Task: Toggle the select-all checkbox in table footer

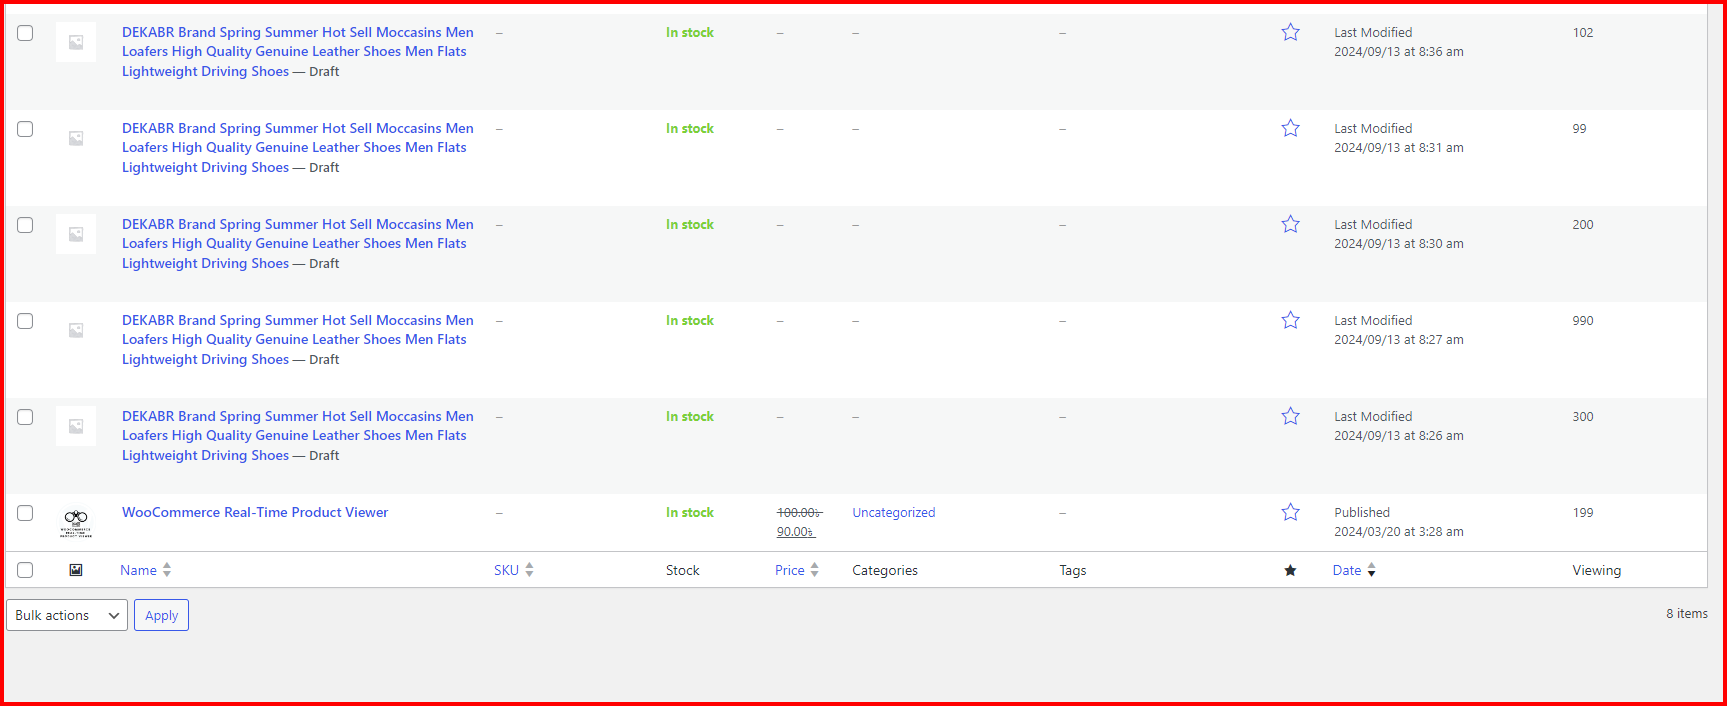Action: point(25,570)
